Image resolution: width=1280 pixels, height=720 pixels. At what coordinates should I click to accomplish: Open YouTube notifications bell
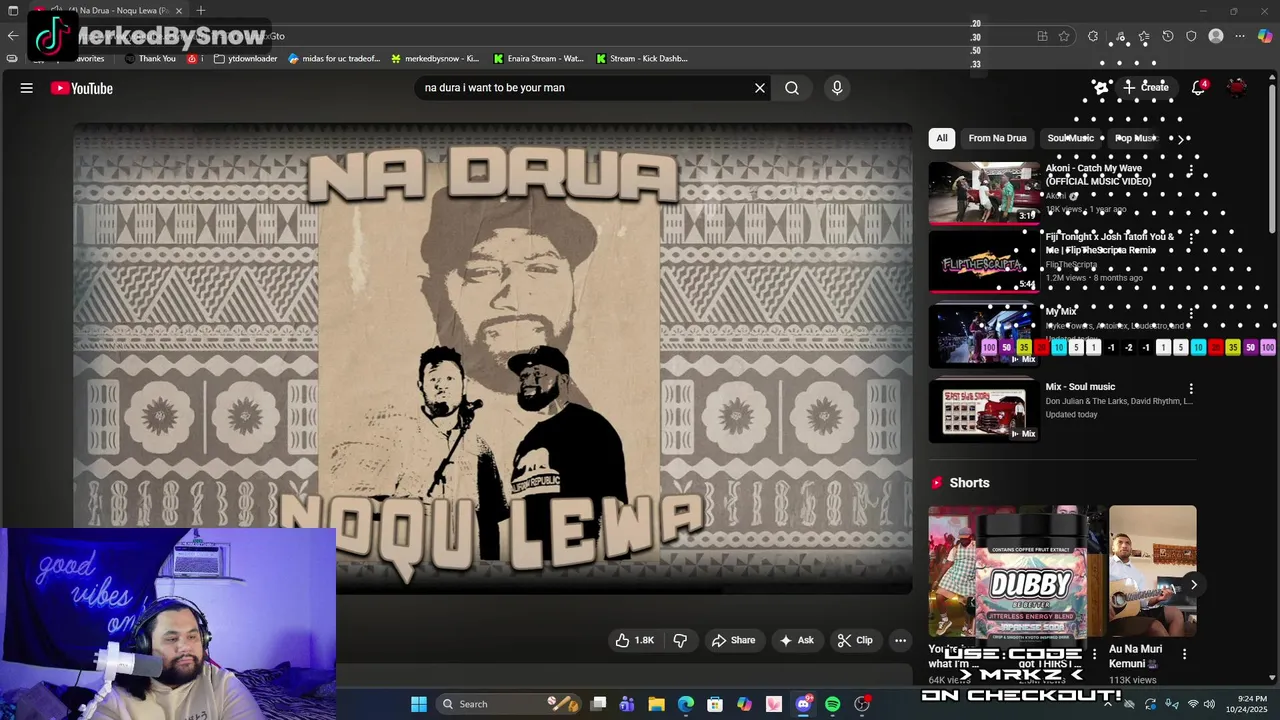pos(1198,88)
